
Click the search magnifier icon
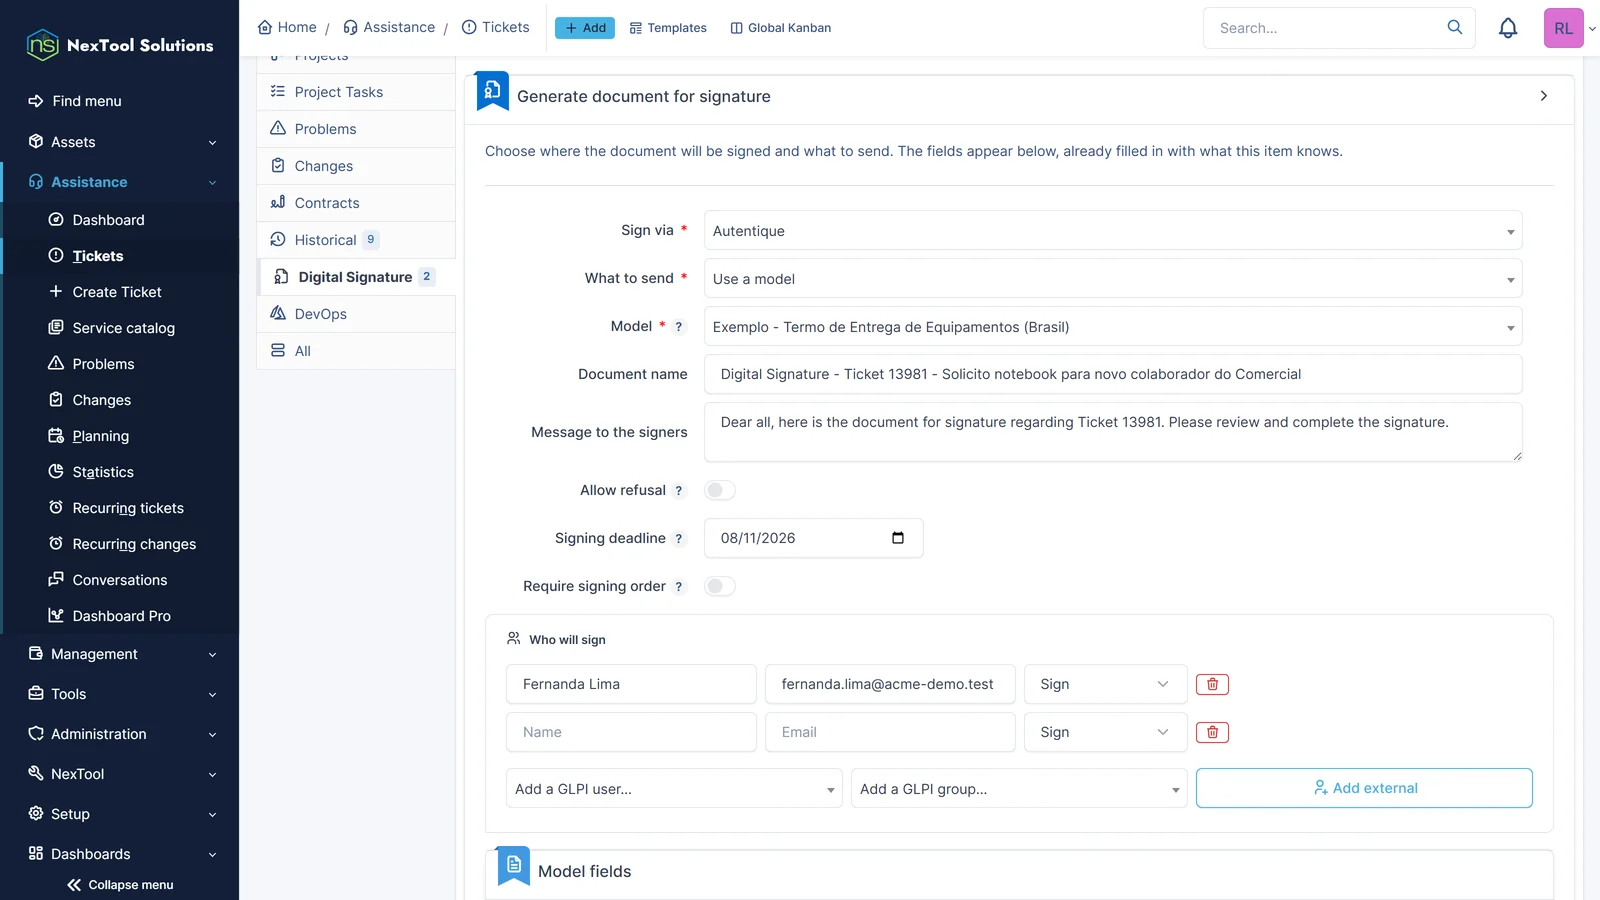coord(1454,27)
